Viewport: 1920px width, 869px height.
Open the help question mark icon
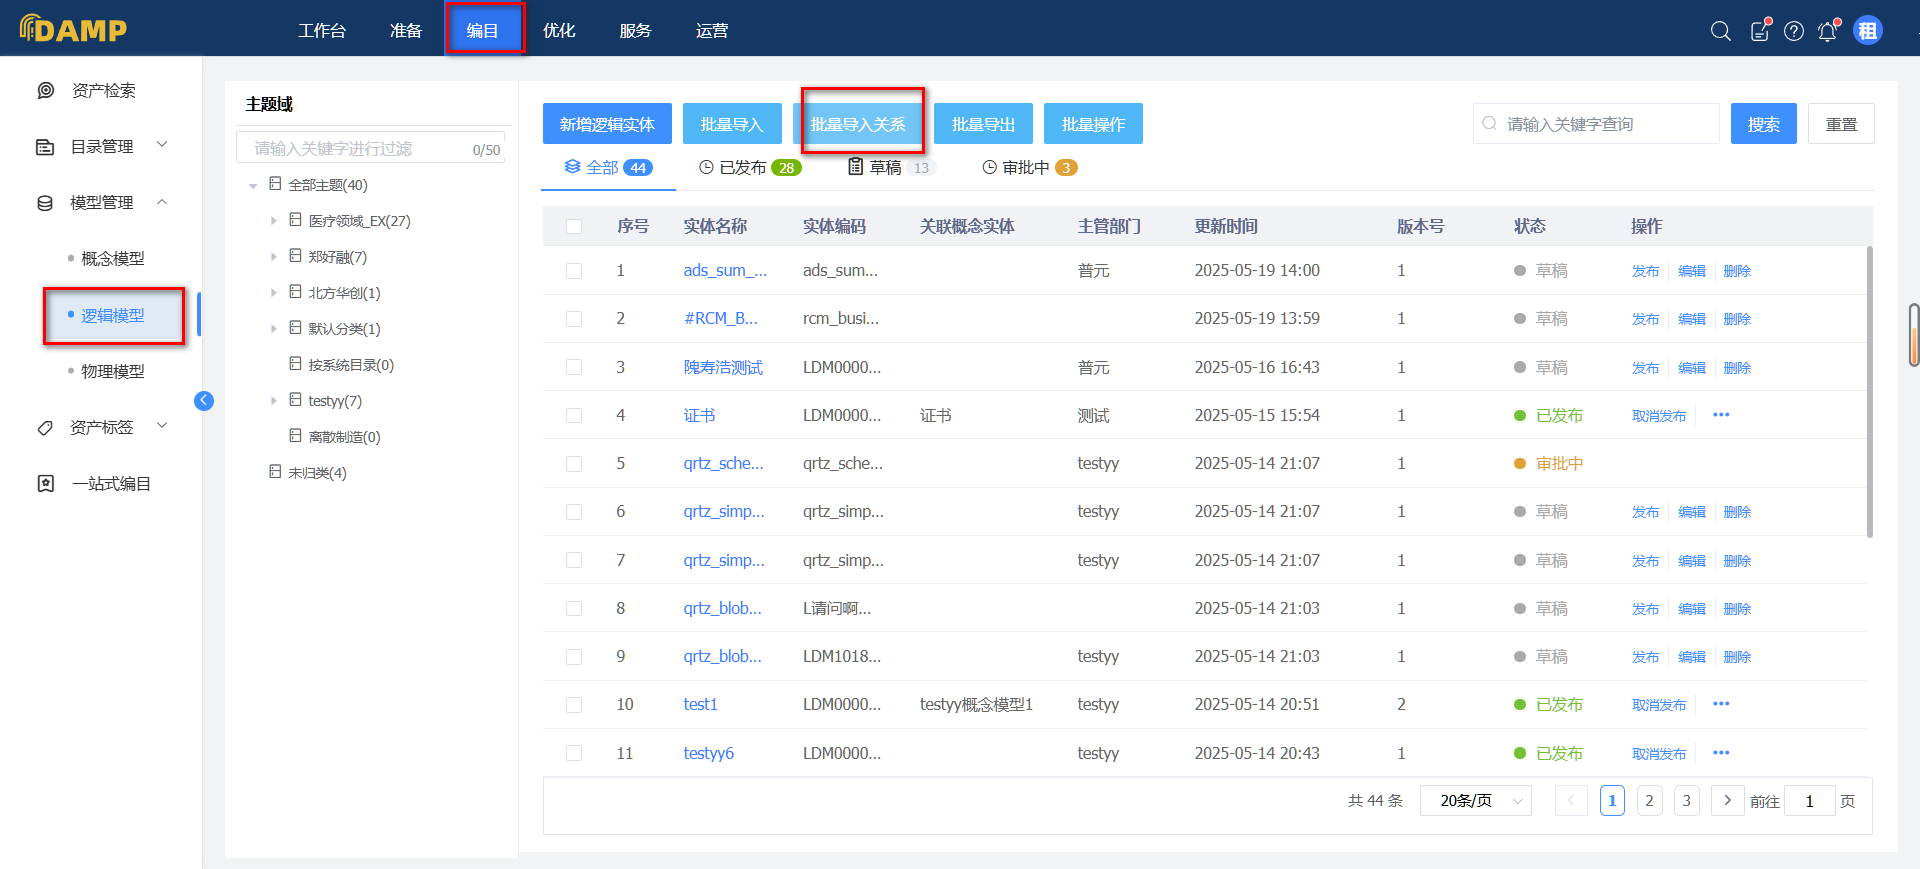pos(1794,31)
